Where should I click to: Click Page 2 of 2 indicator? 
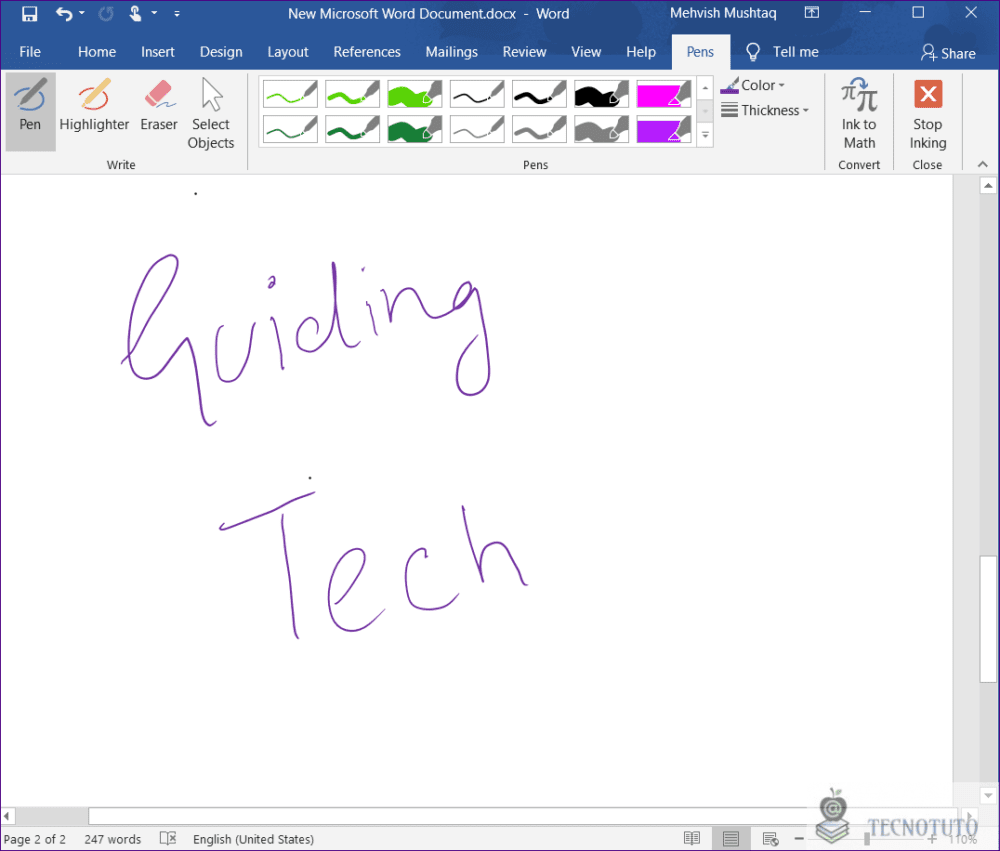click(35, 839)
